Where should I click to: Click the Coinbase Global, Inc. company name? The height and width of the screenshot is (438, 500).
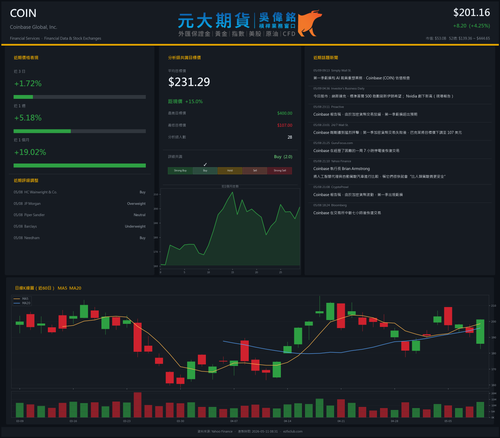pyautogui.click(x=33, y=27)
